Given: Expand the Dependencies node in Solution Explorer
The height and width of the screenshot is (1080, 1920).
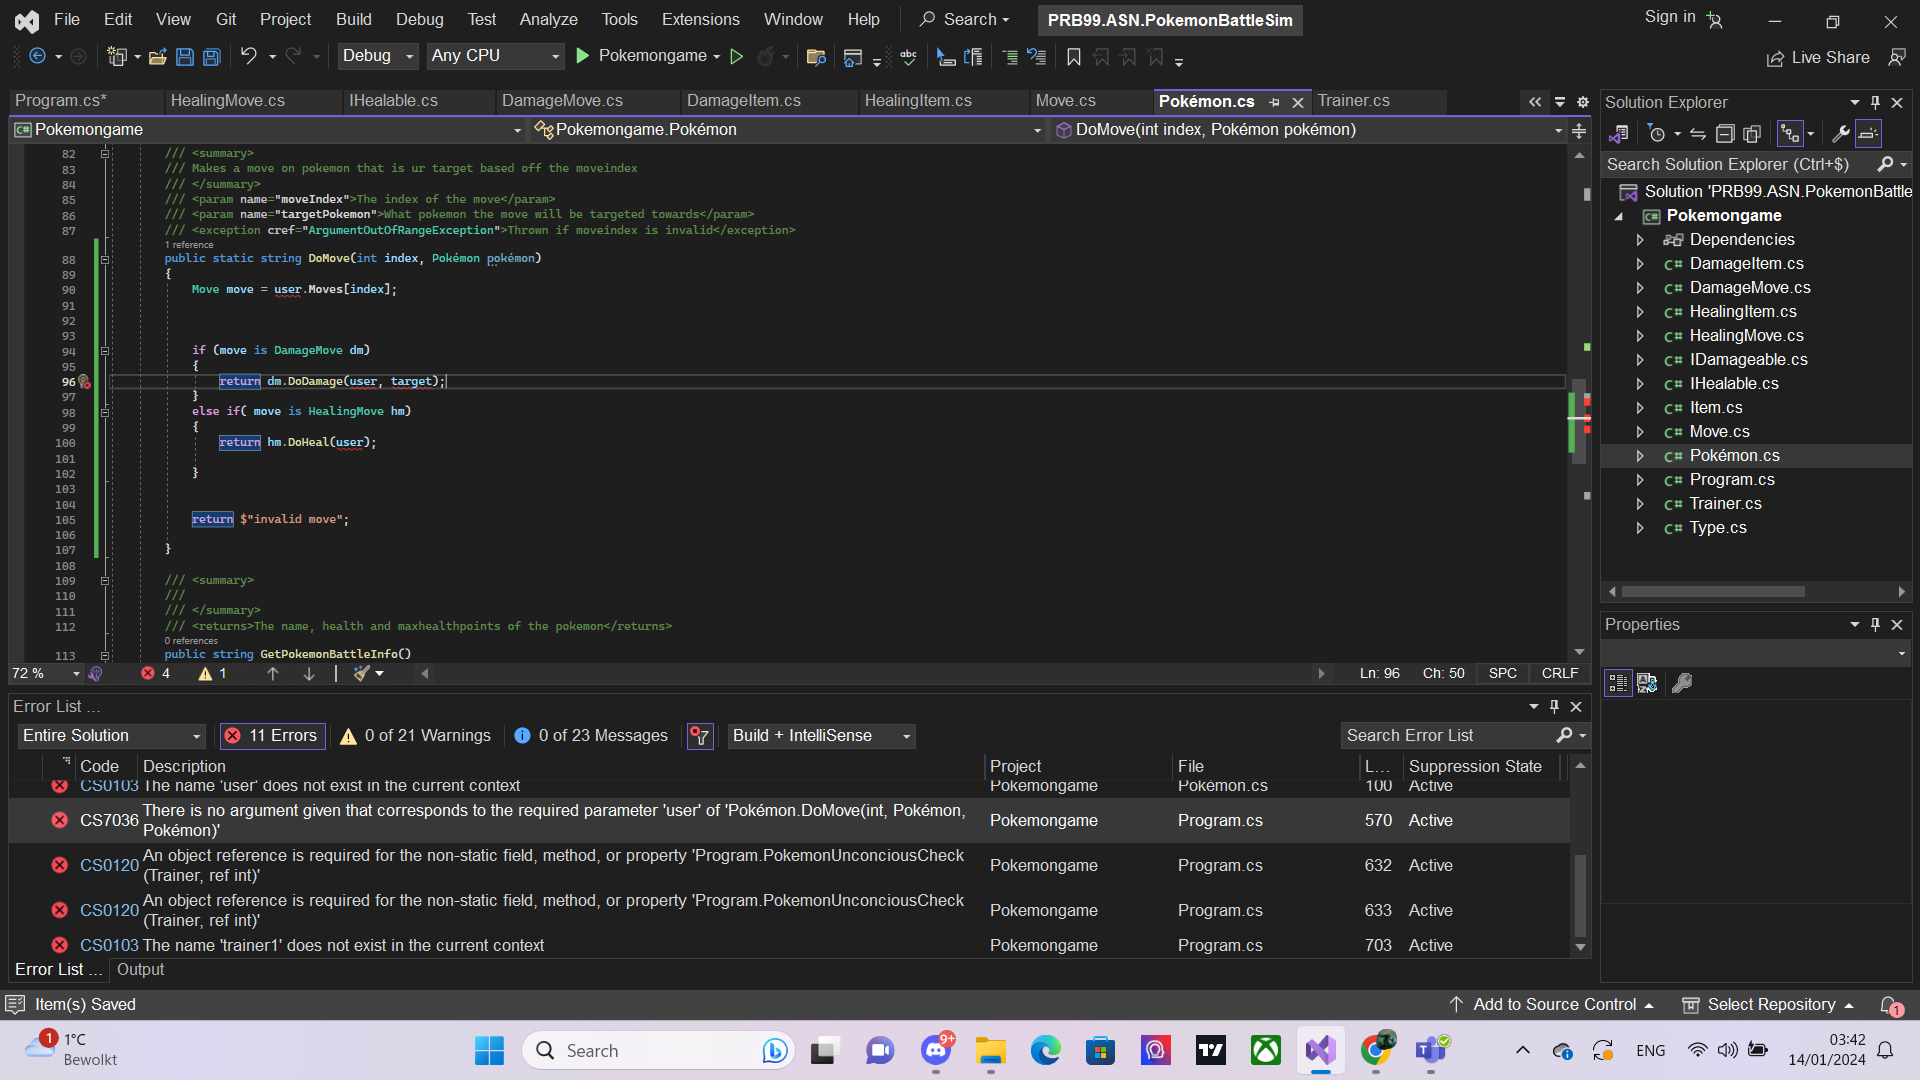Looking at the screenshot, I should [1639, 240].
